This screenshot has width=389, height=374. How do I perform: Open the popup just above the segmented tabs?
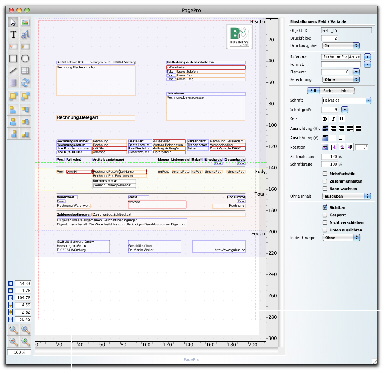(x=341, y=79)
